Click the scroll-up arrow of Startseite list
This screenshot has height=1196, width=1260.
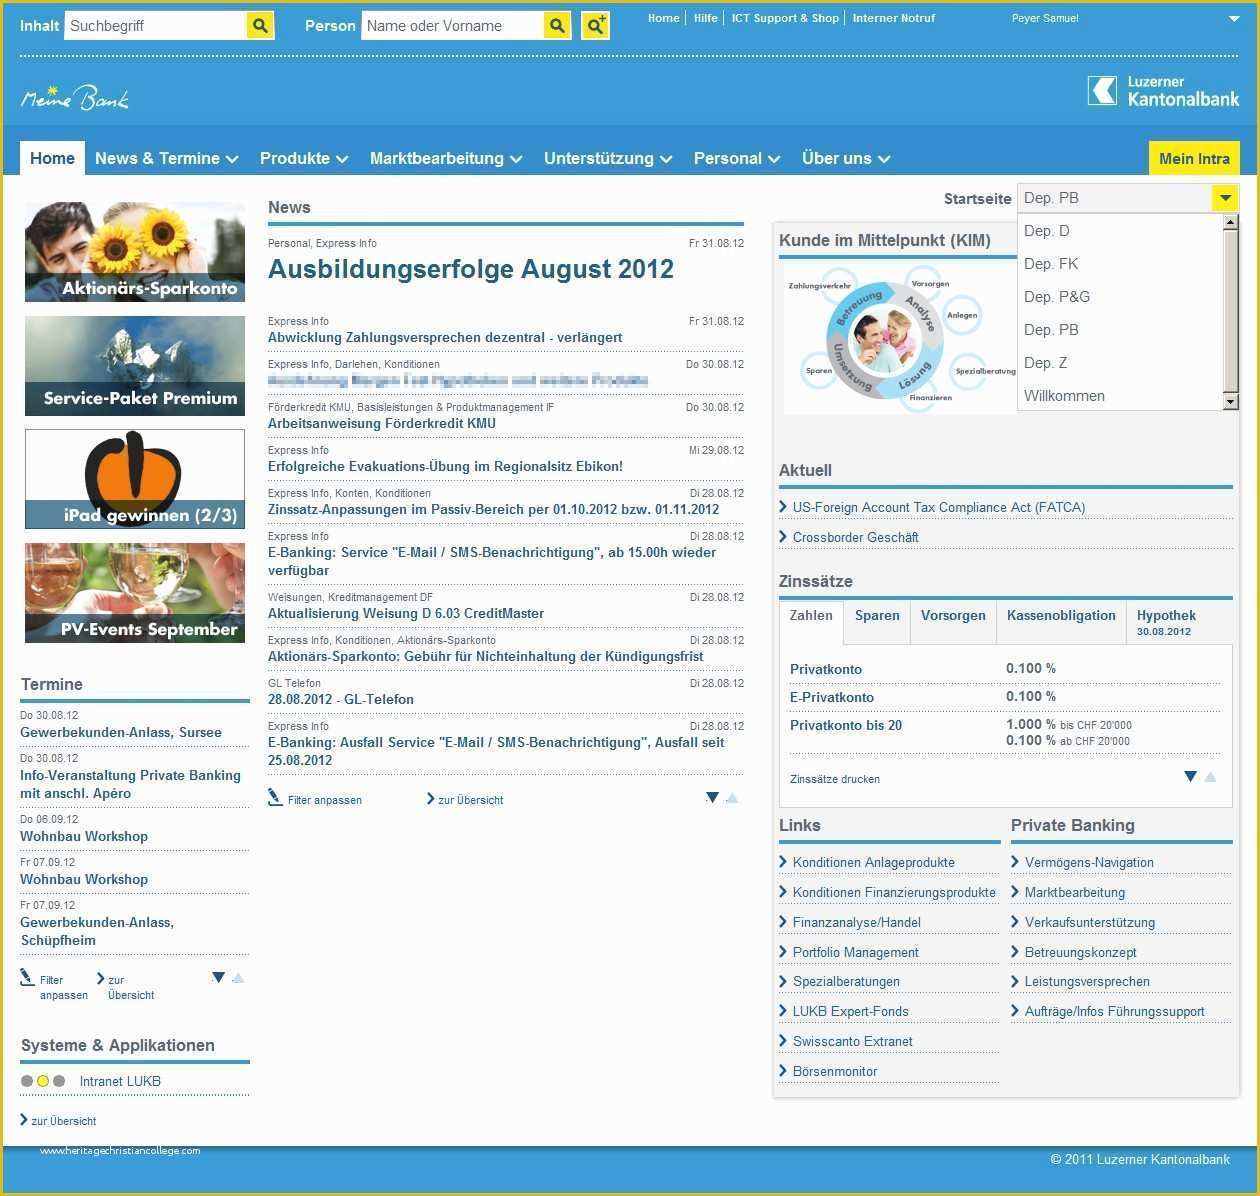click(1231, 222)
